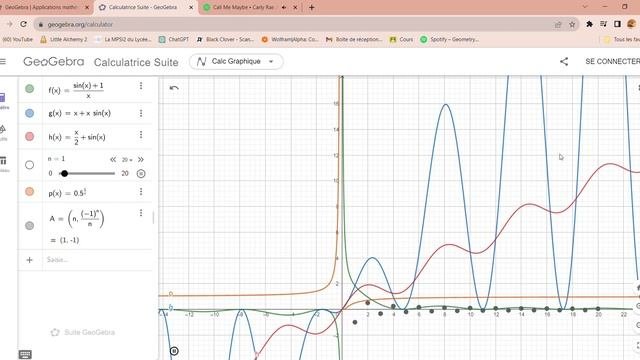Open the on-screen keyboard icon
The image size is (640, 360).
[25, 354]
